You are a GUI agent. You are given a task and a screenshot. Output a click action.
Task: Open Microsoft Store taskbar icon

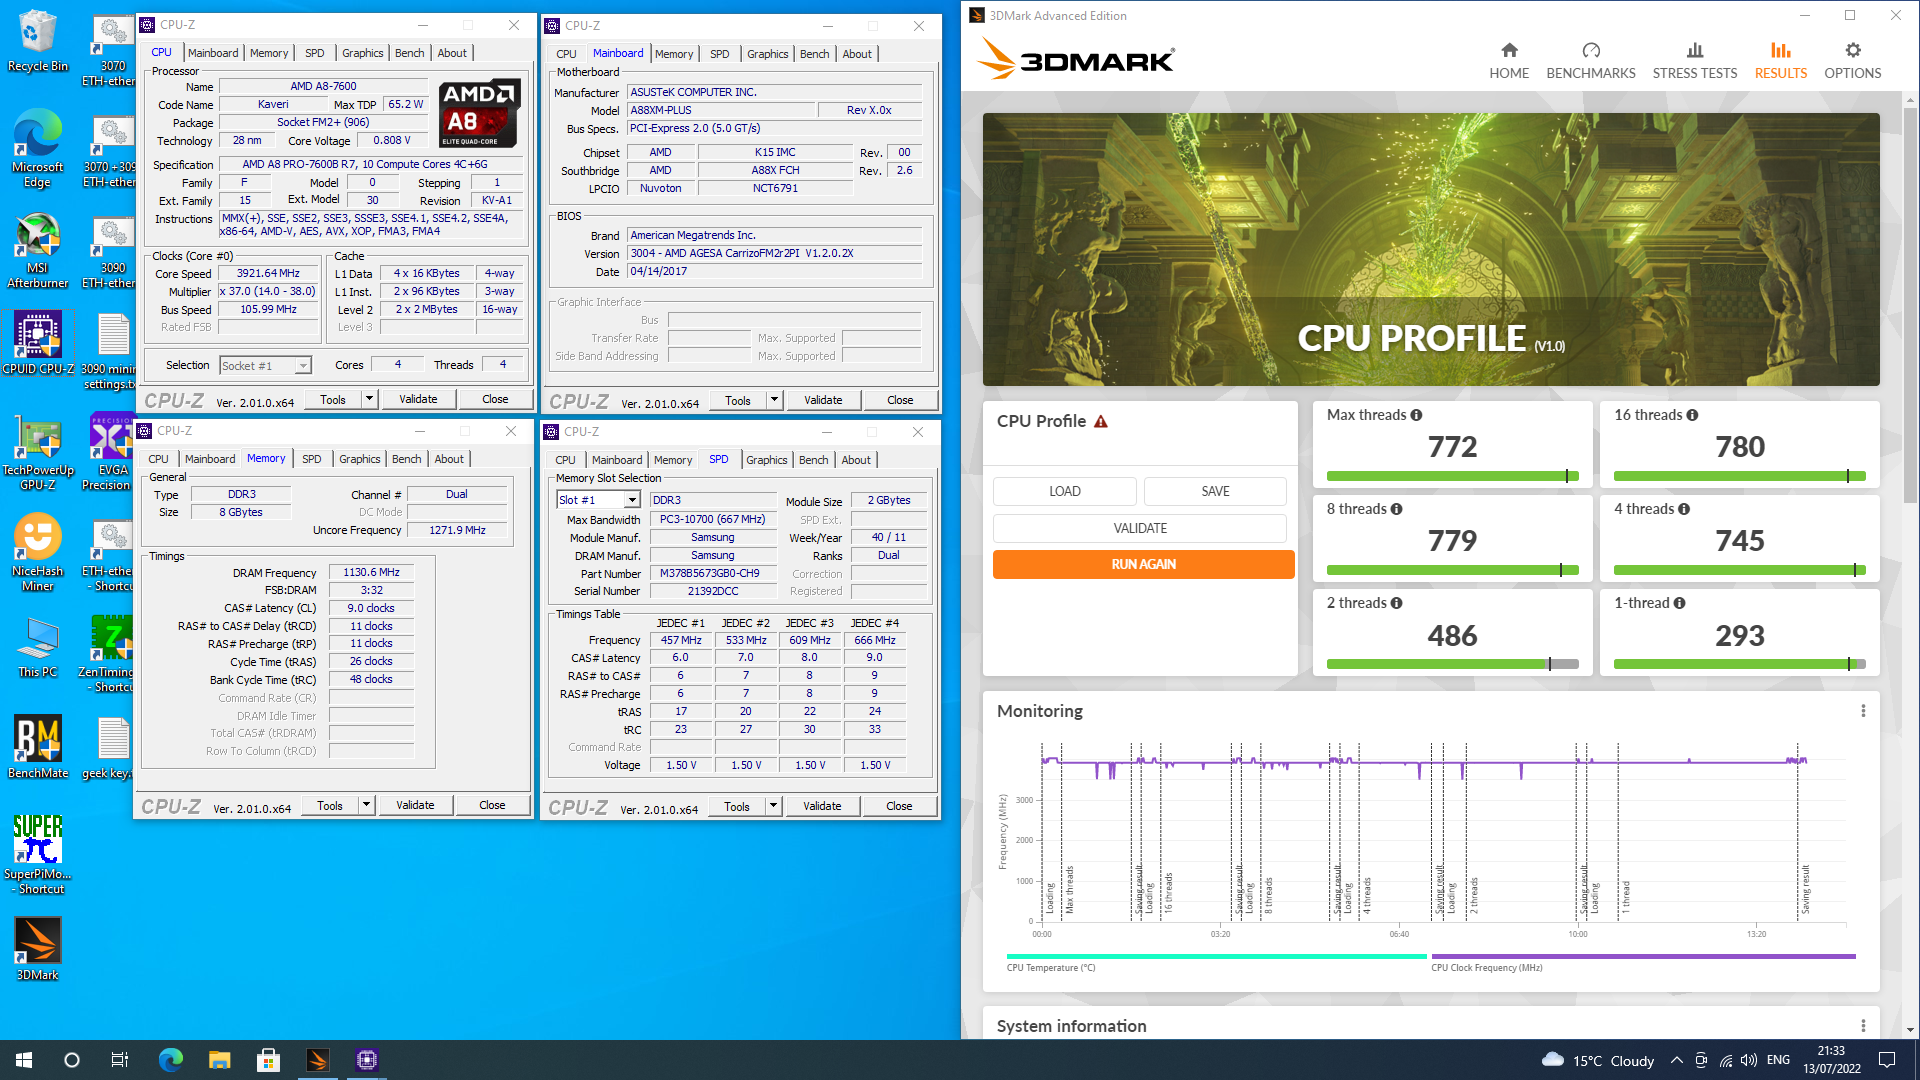click(268, 1060)
